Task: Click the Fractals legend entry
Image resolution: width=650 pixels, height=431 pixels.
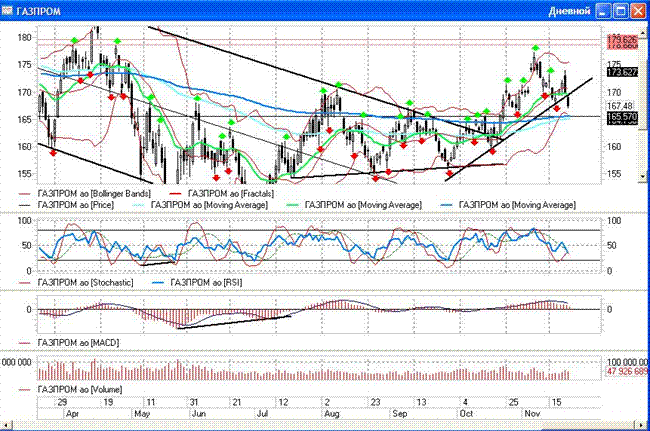Action: coord(222,194)
